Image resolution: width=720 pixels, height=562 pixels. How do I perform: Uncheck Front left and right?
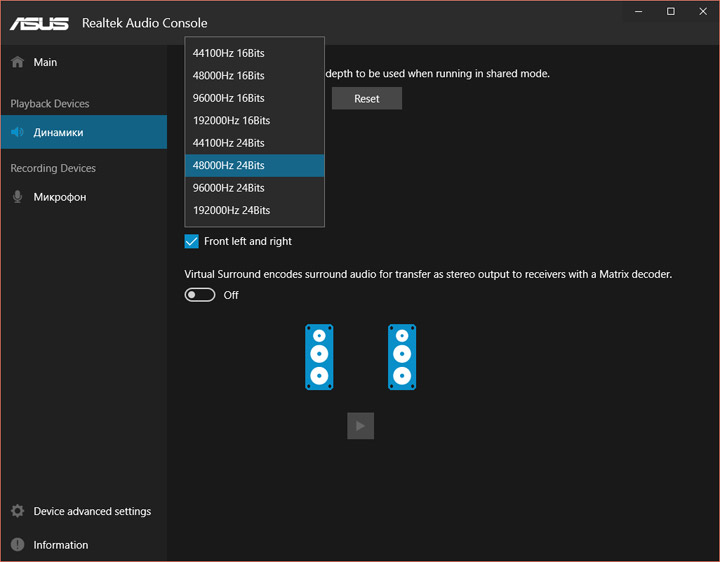click(x=191, y=241)
